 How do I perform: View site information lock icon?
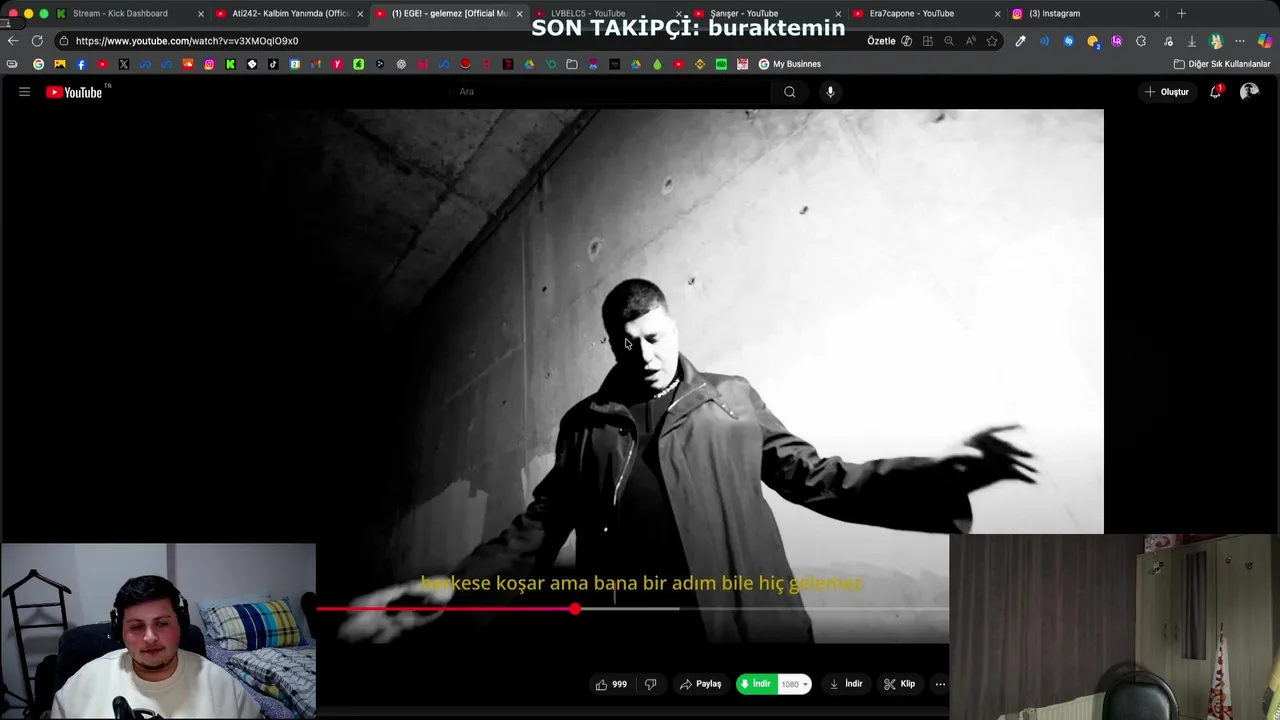tap(63, 41)
